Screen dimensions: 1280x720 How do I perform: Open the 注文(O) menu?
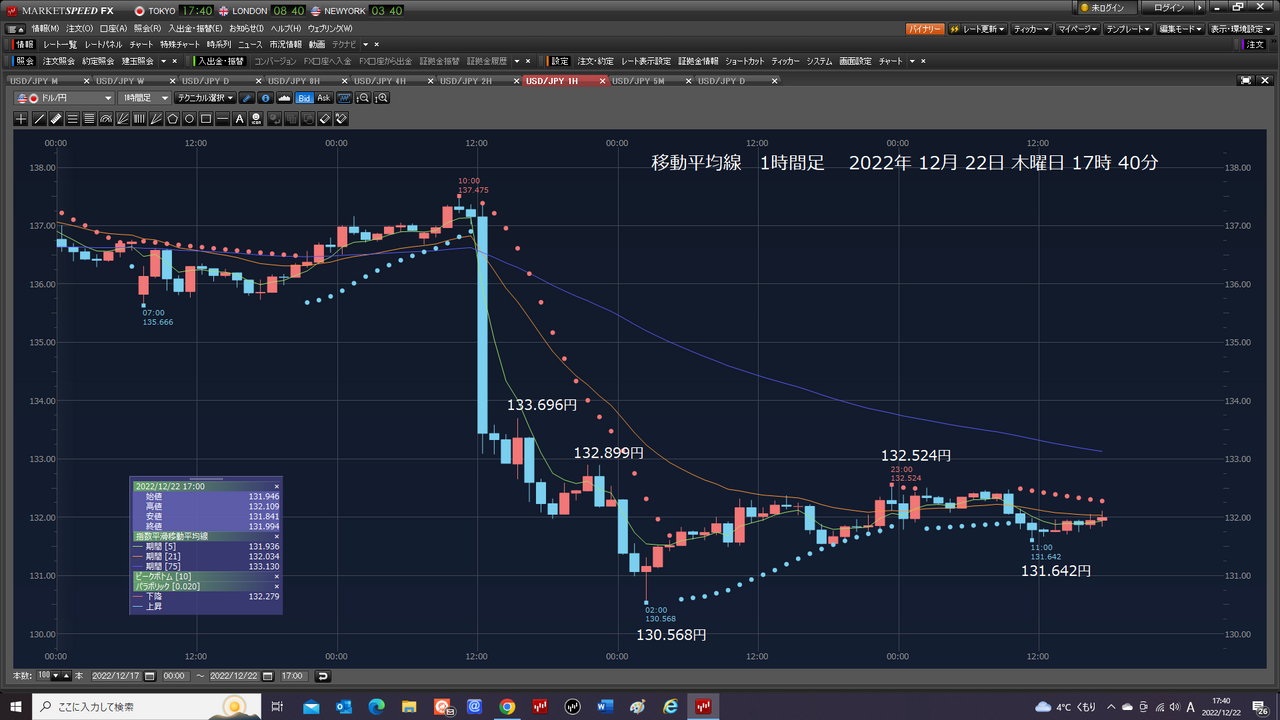[x=79, y=29]
